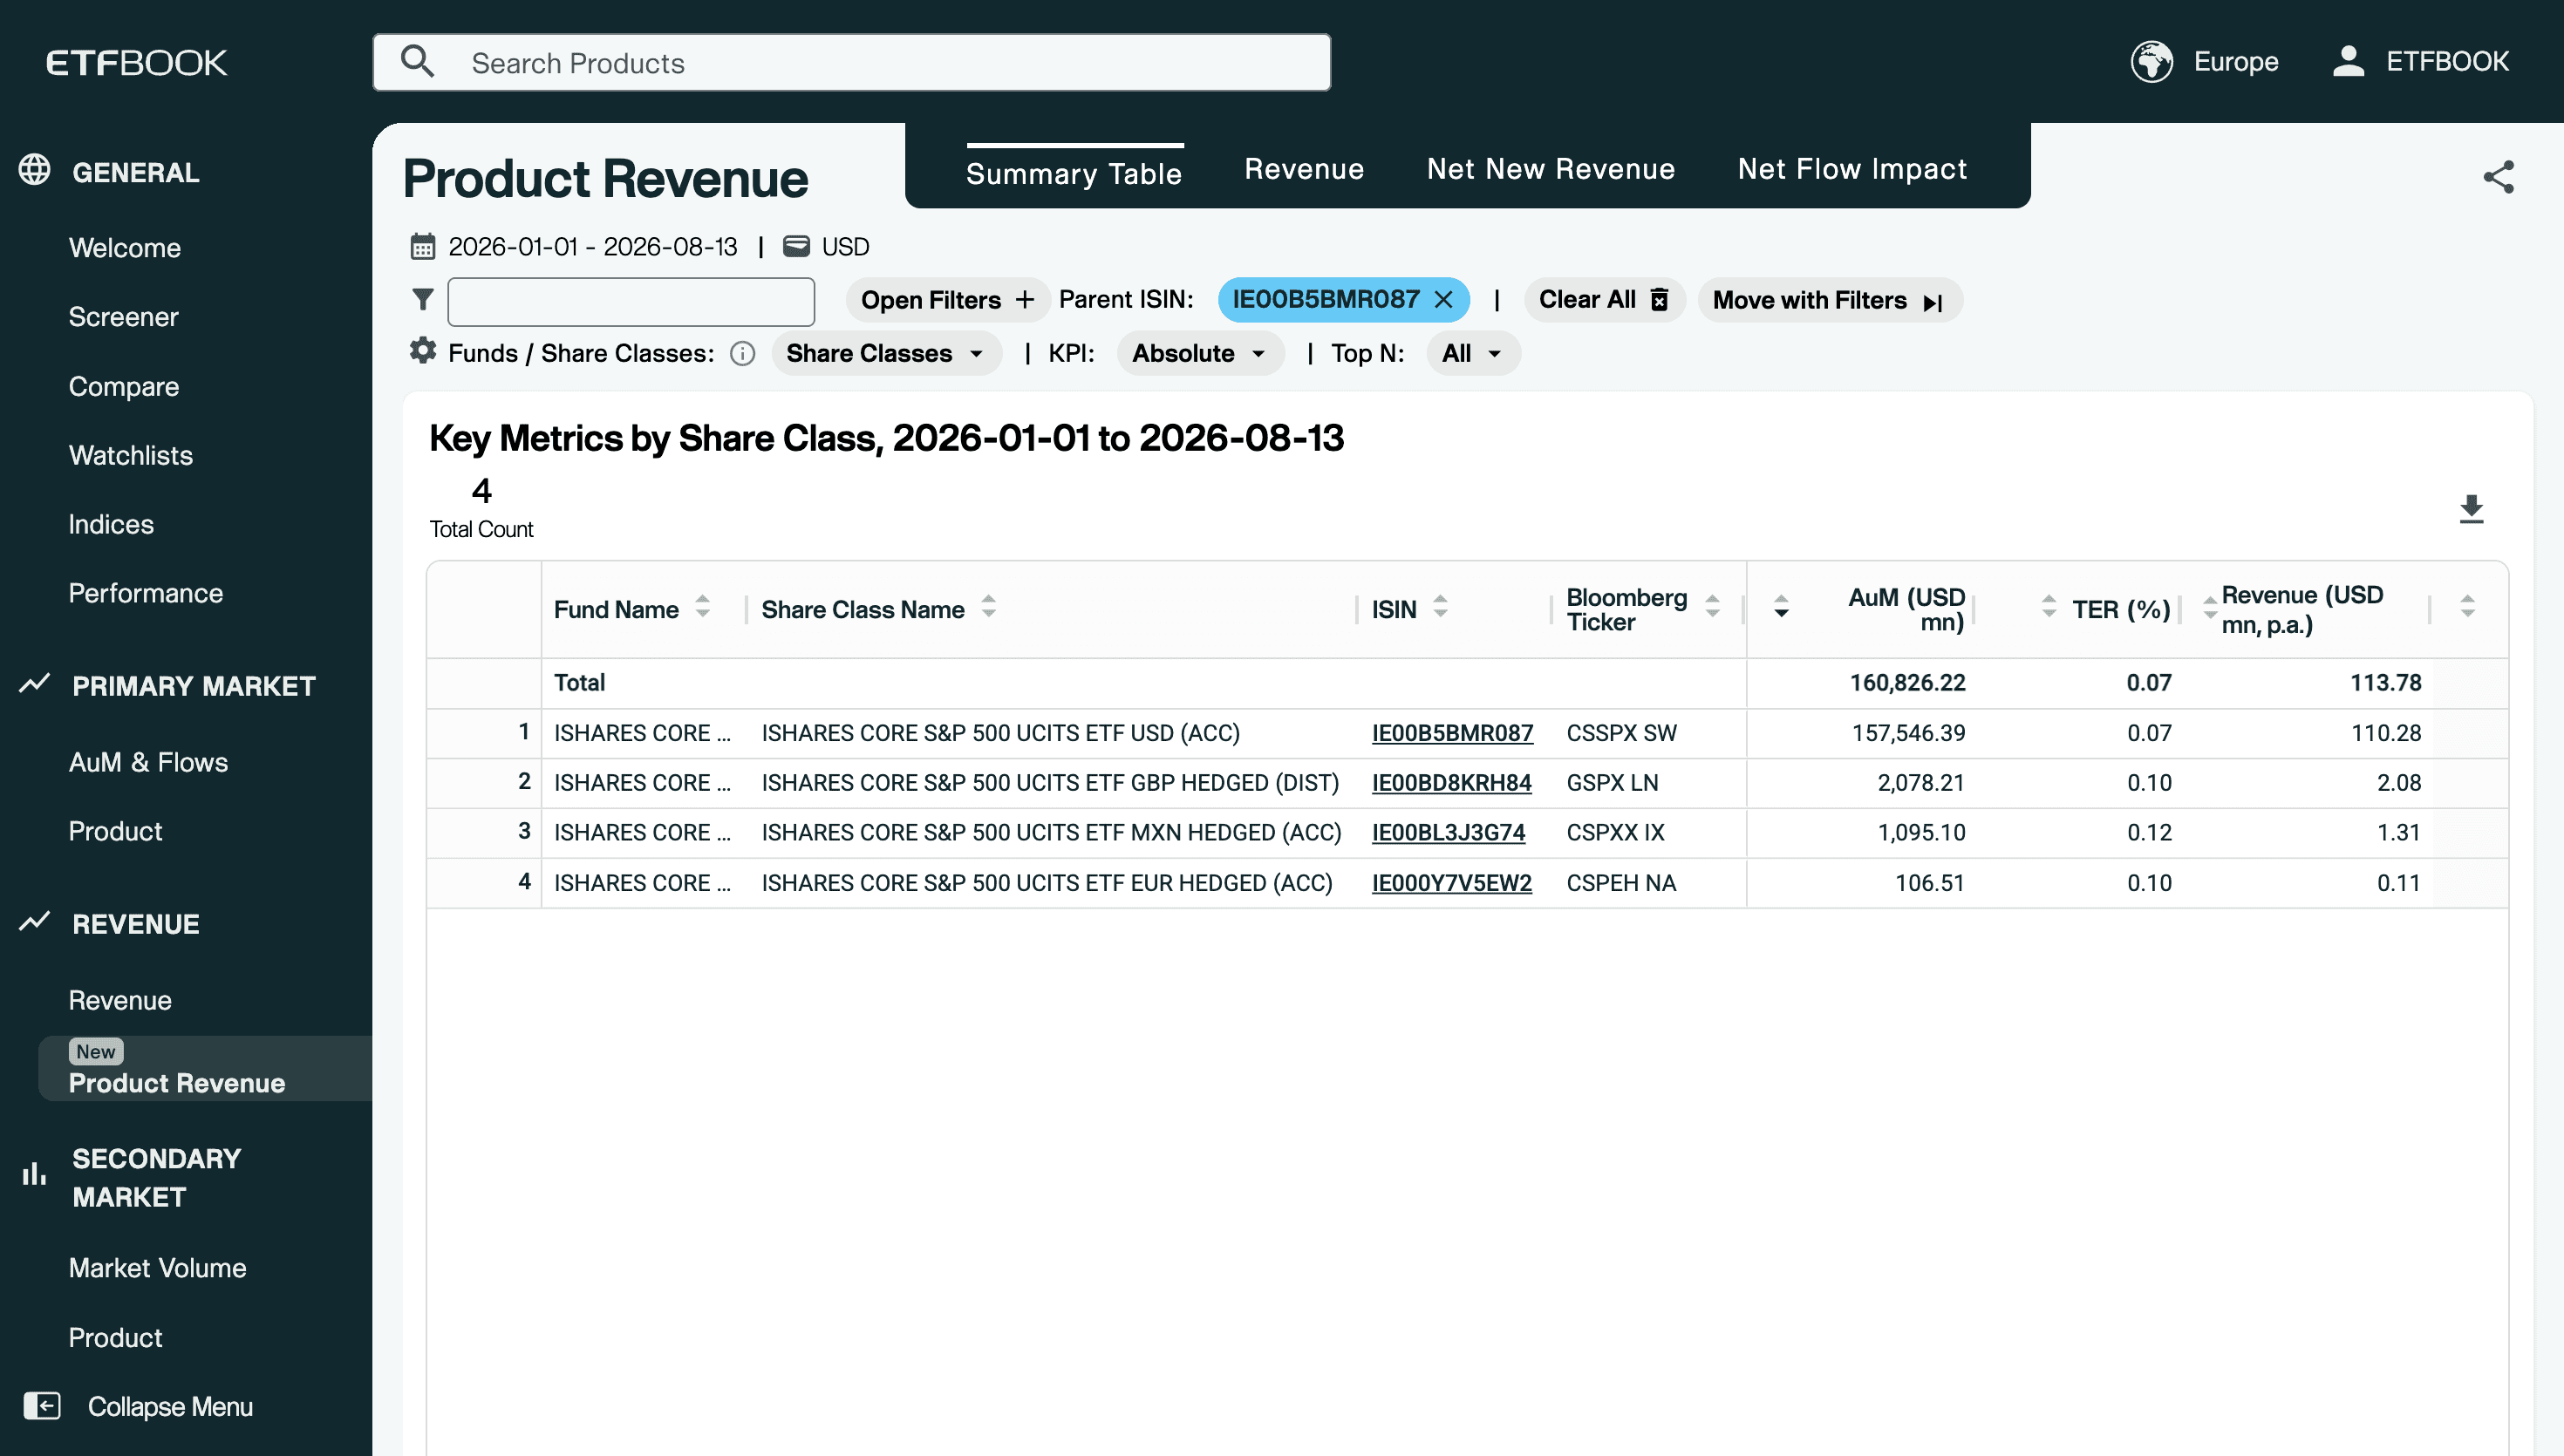Open the Top N All dropdown
Viewport: 2564px width, 1456px height.
(1472, 353)
